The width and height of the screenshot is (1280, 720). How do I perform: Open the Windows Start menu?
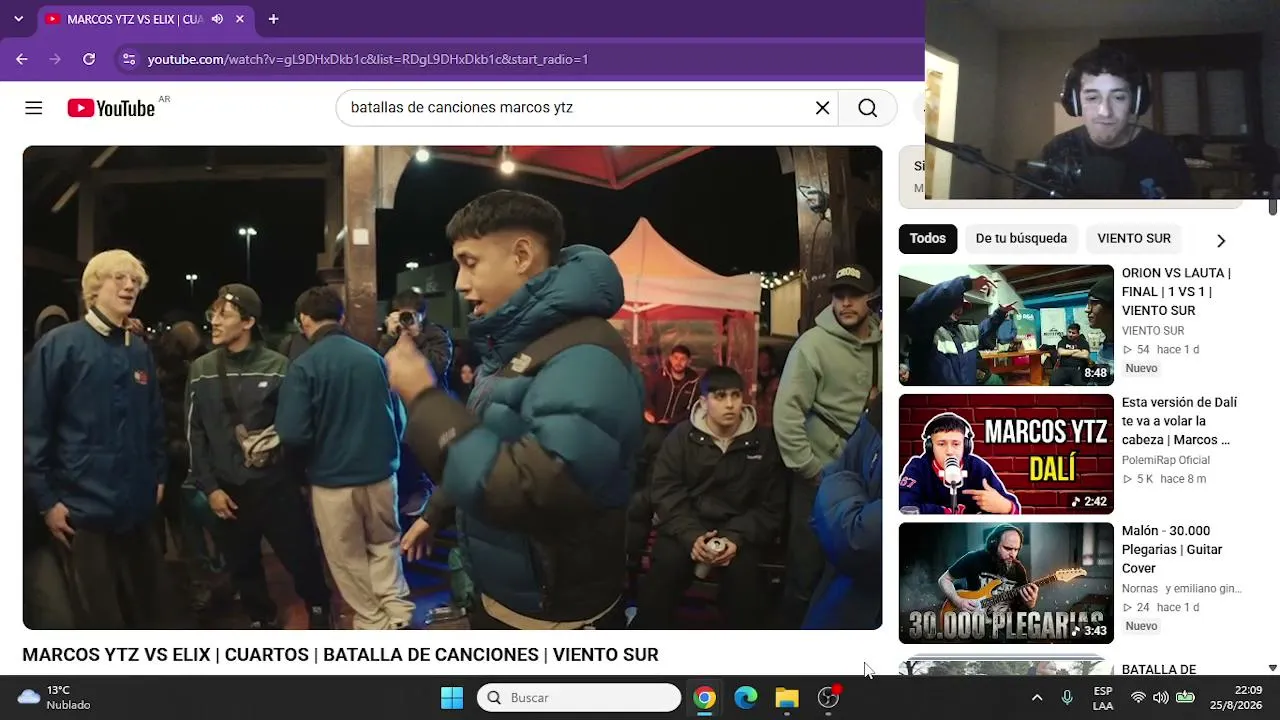click(x=452, y=698)
